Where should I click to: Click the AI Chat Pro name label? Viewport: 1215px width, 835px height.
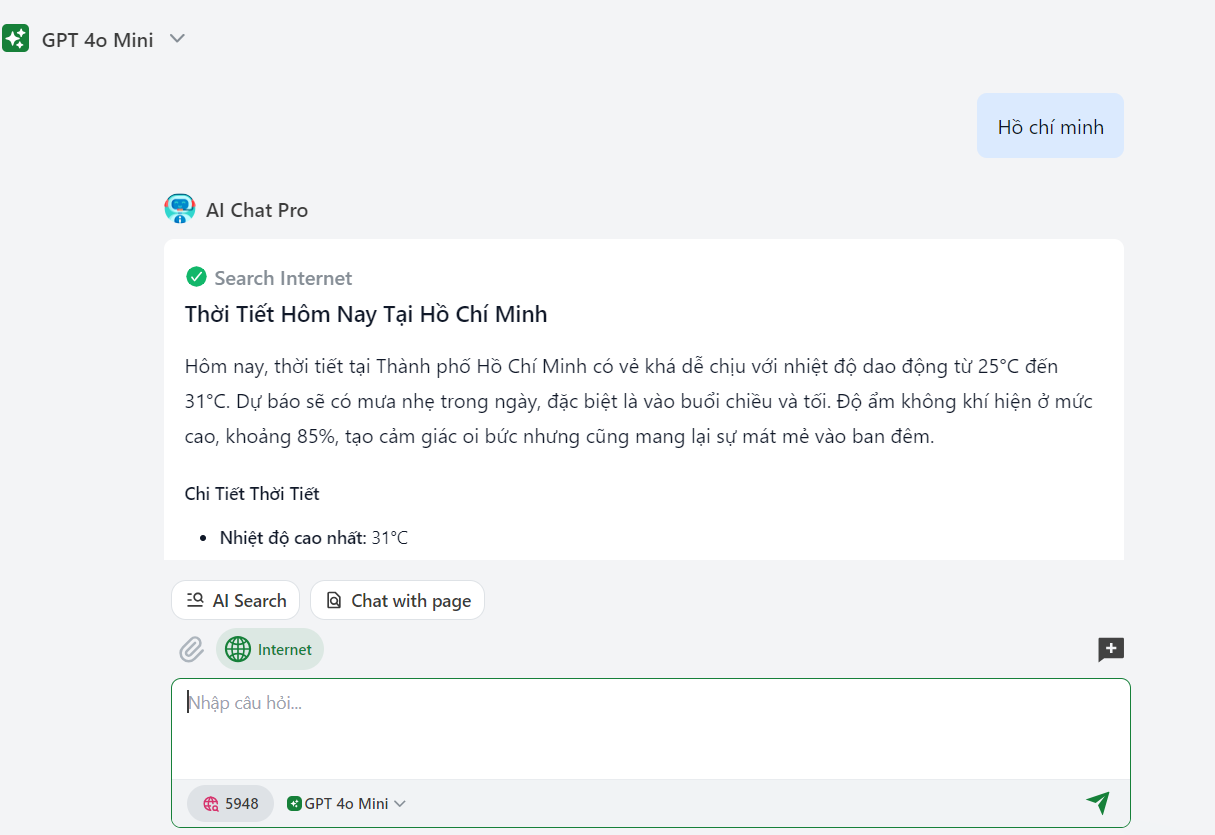click(257, 210)
